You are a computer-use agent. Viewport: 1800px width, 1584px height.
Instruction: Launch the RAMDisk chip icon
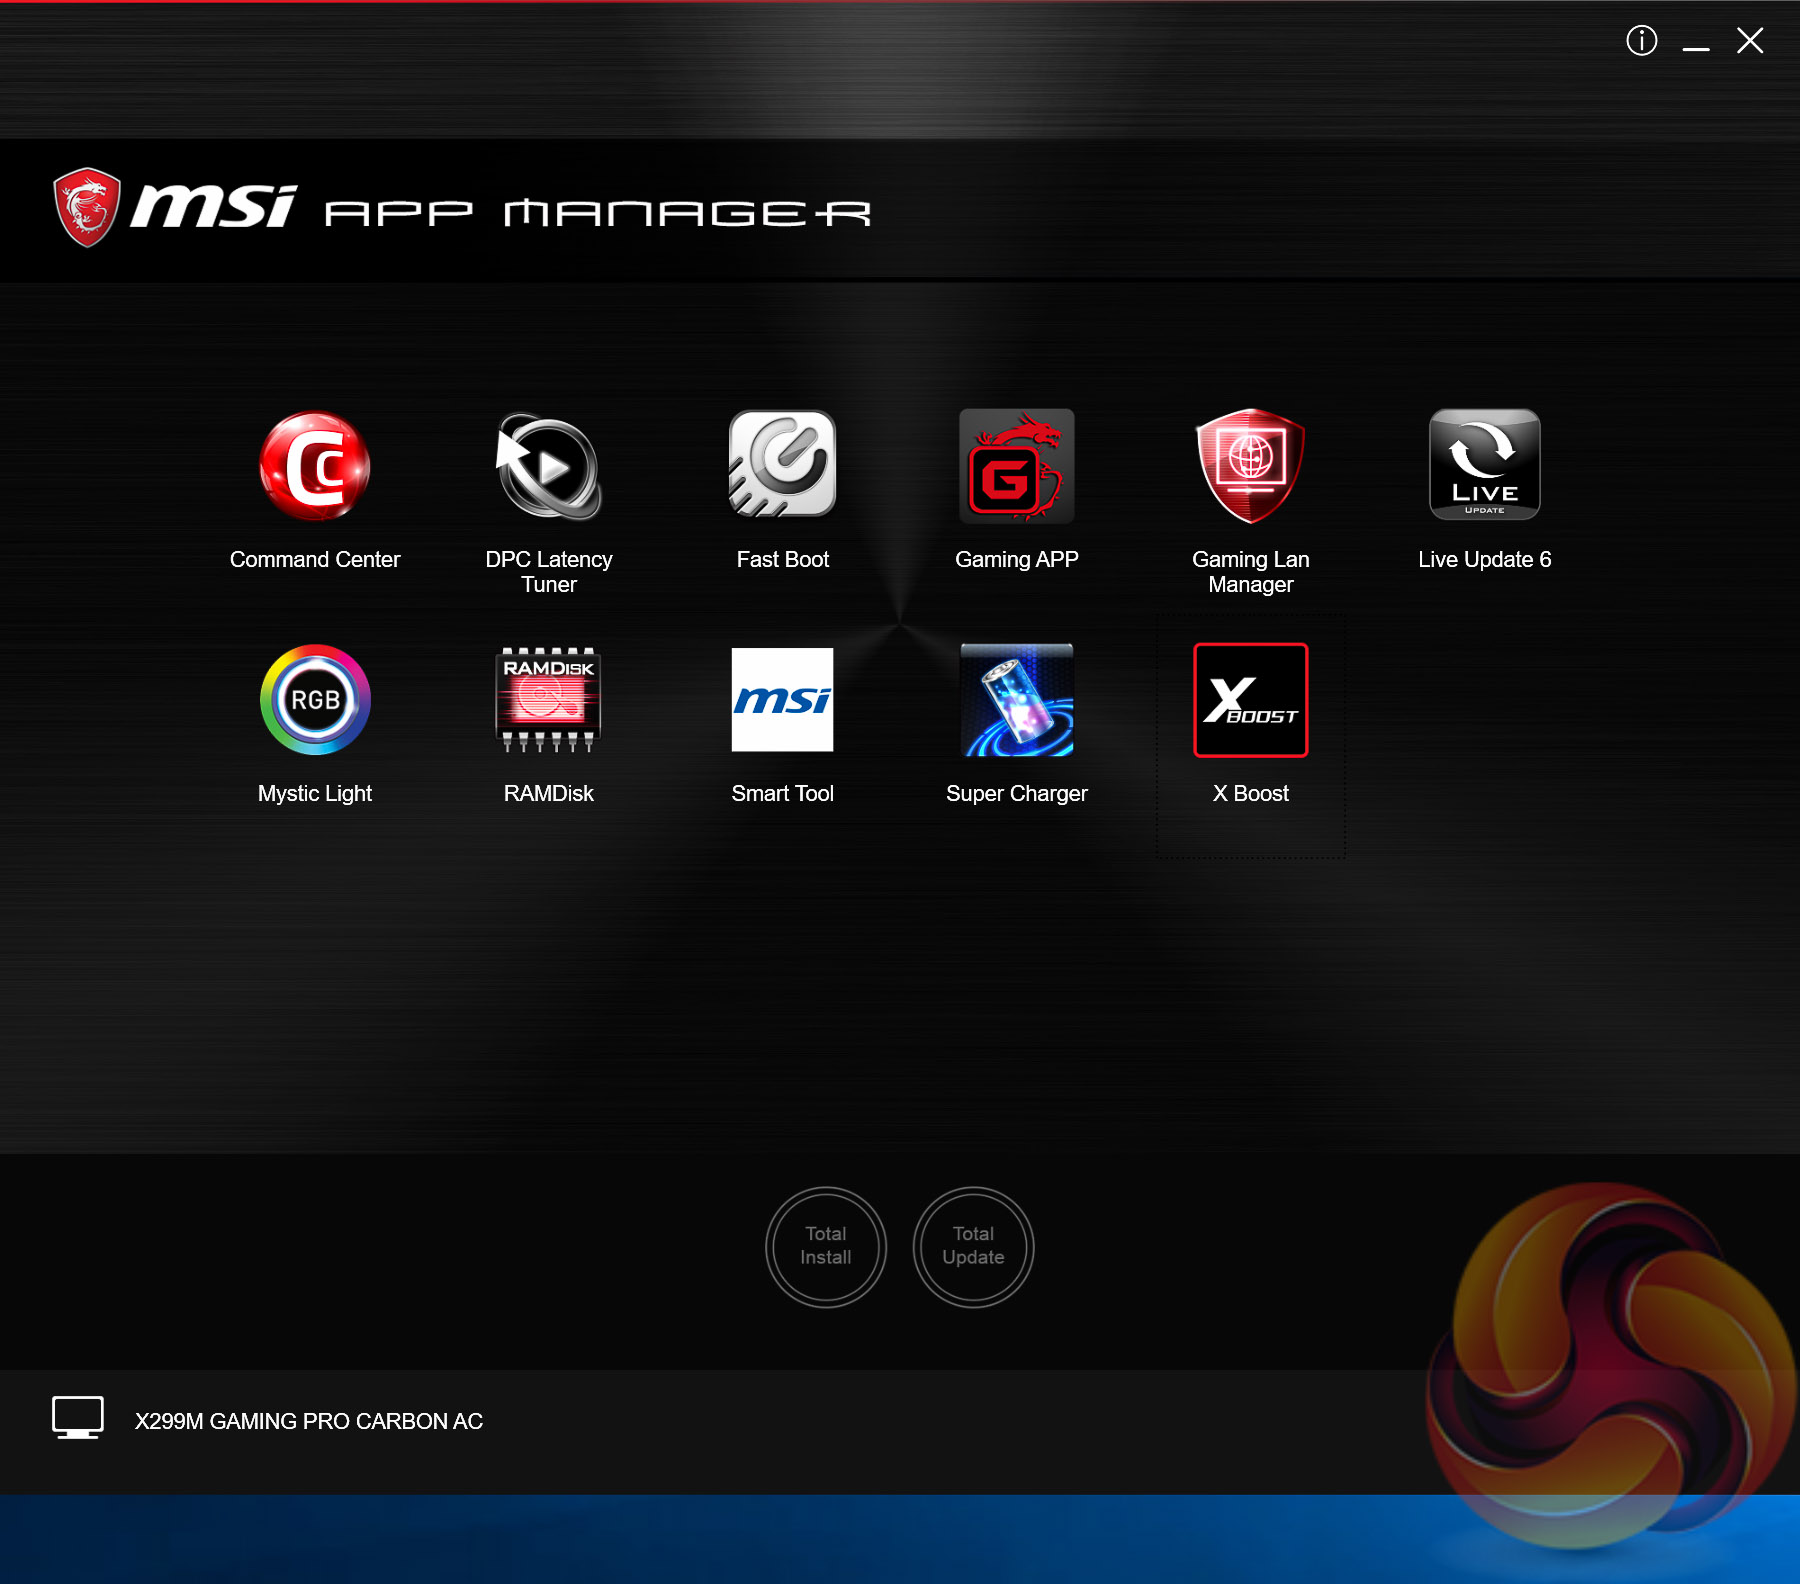click(549, 700)
